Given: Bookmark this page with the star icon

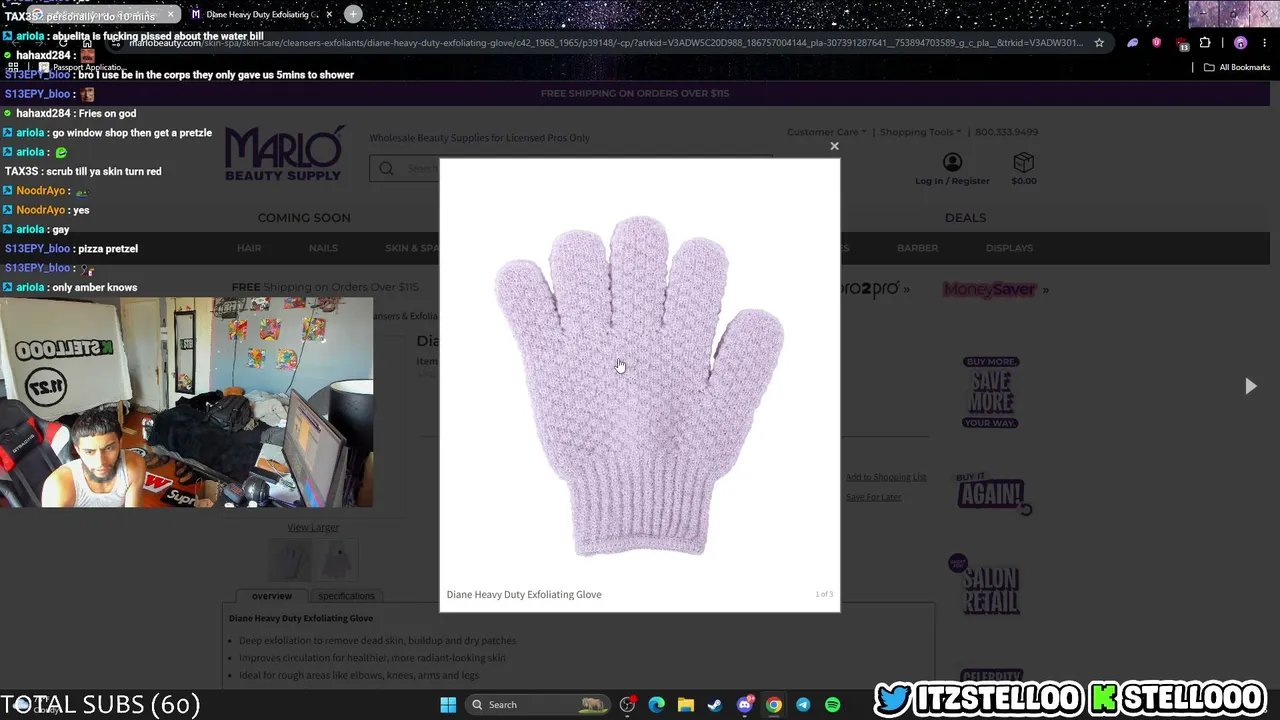Looking at the screenshot, I should click(x=1099, y=43).
